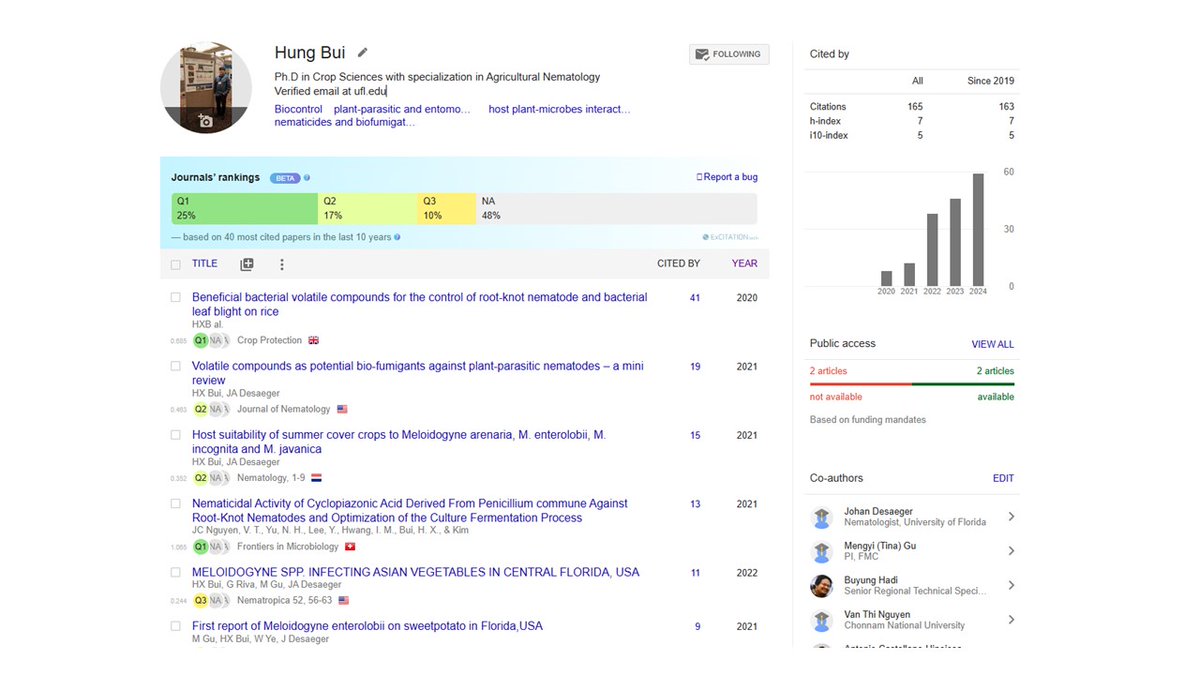The height and width of the screenshot is (675, 1200).
Task: Click EDIT next to Co-authors
Action: (1003, 478)
